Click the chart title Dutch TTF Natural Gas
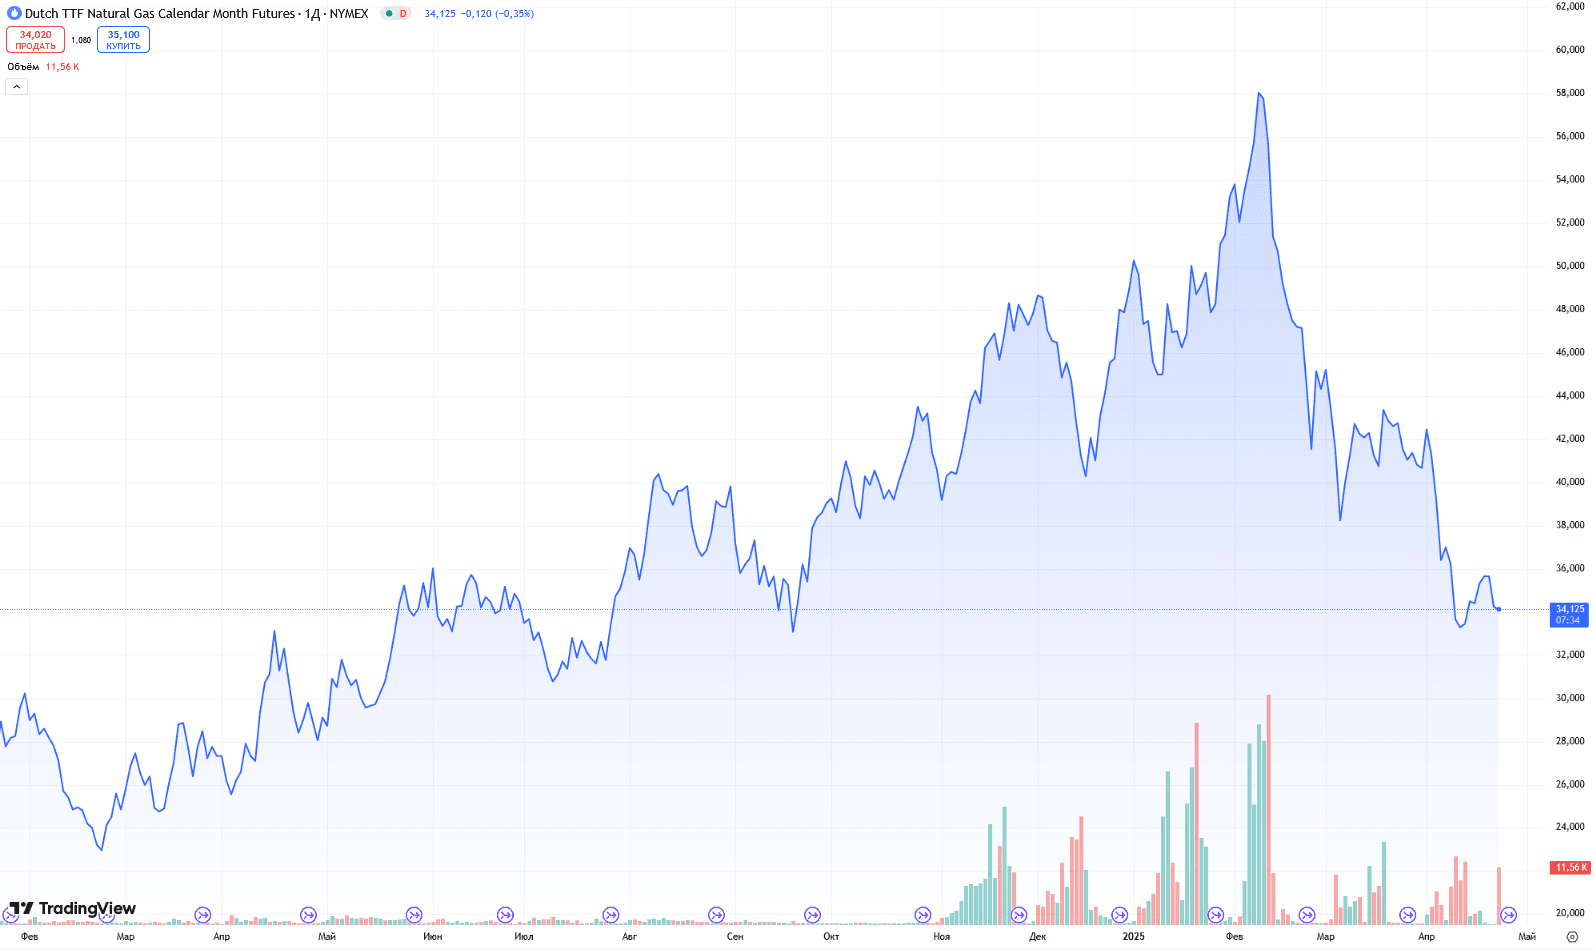The height and width of the screenshot is (950, 1594). (x=160, y=14)
